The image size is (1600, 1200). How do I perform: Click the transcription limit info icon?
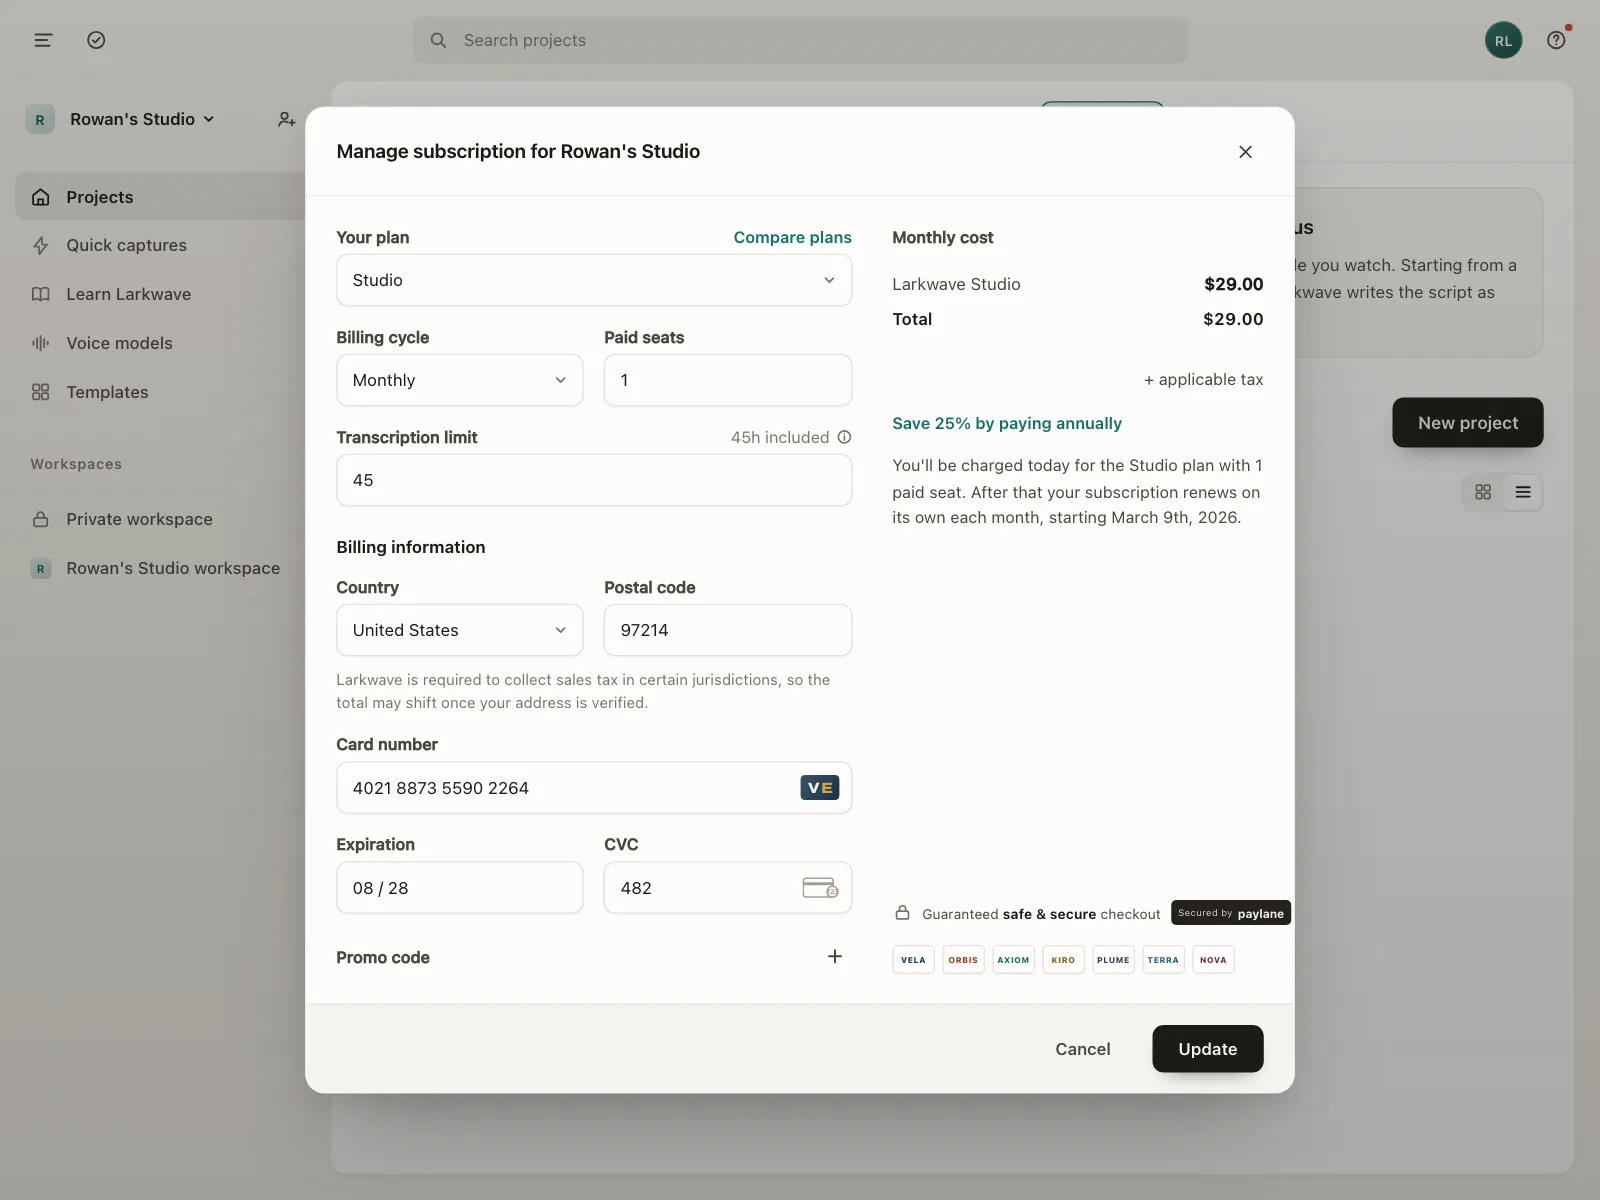click(844, 437)
